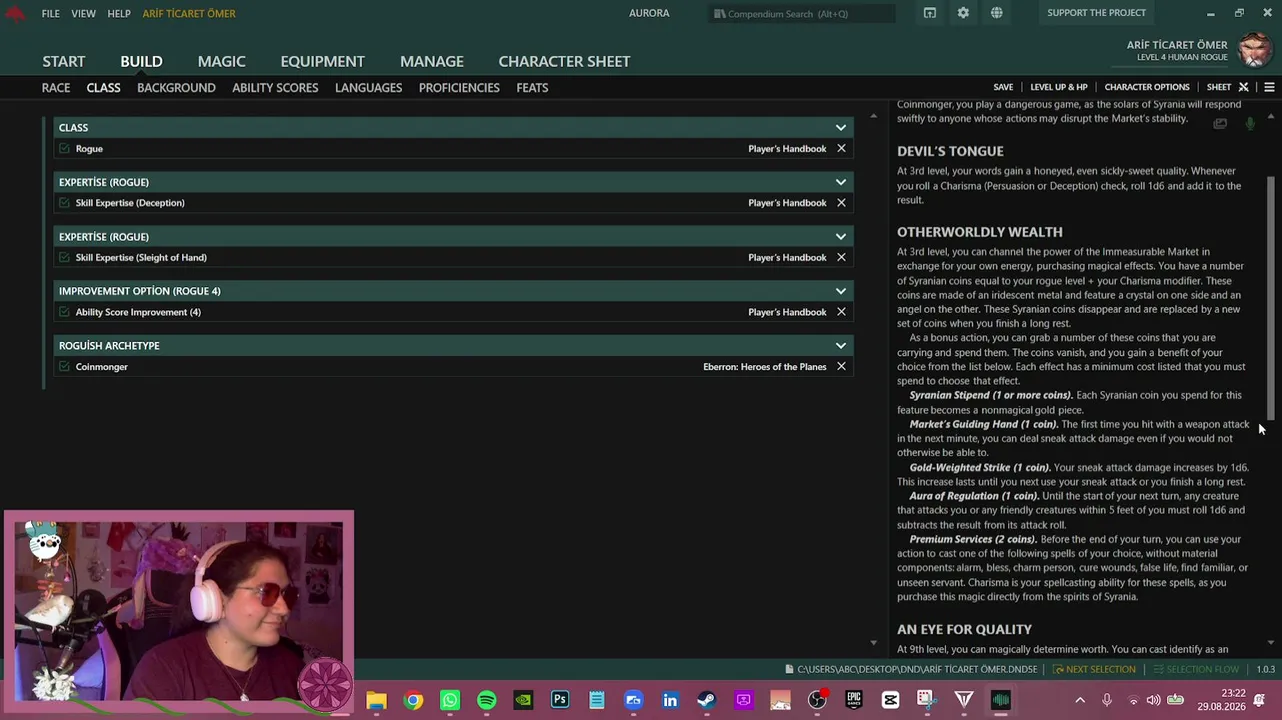Open NVIDIA app from the taskbar

point(523,700)
